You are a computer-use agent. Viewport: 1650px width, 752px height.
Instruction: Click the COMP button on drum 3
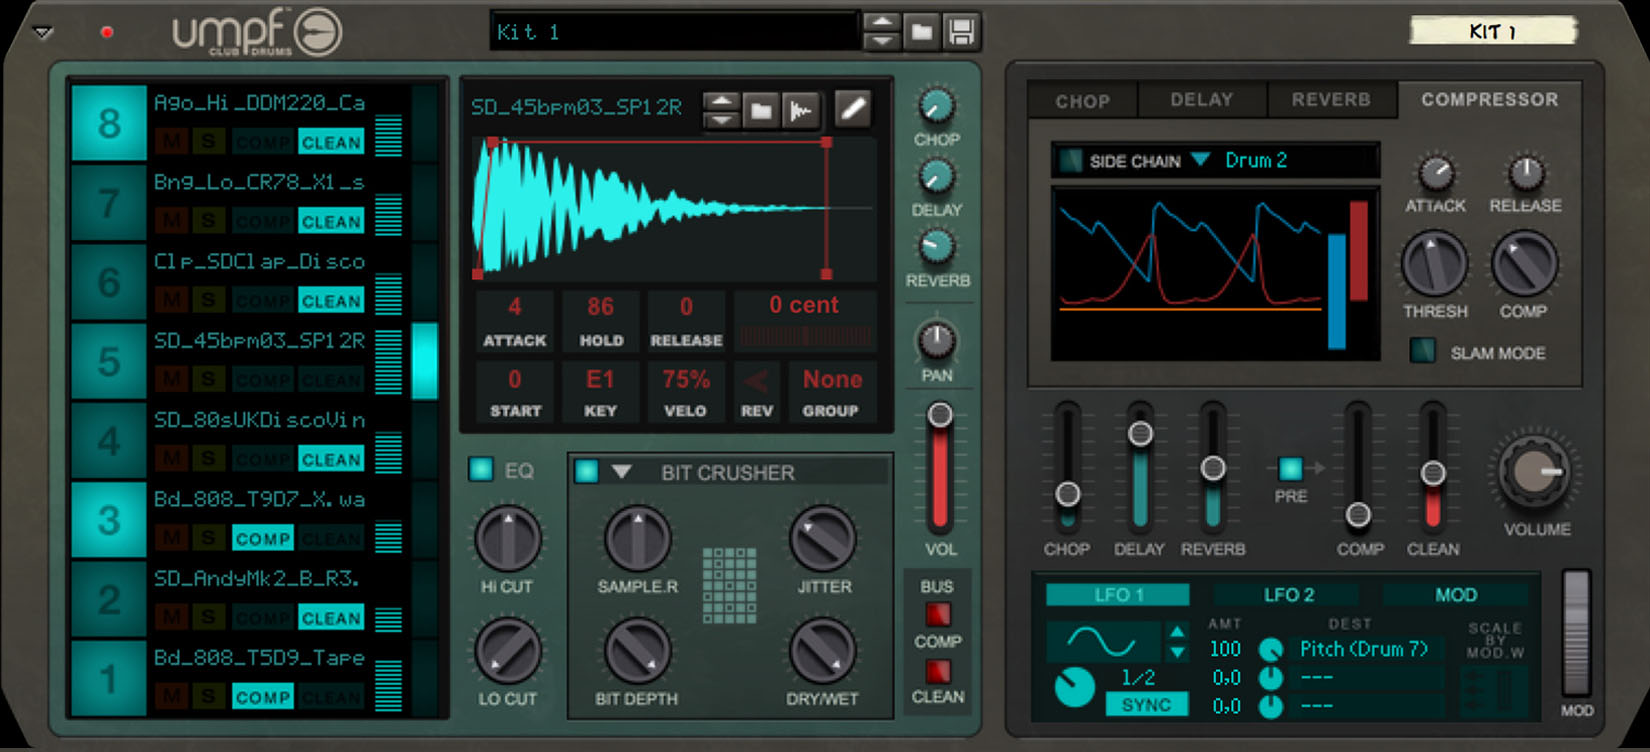tap(263, 539)
